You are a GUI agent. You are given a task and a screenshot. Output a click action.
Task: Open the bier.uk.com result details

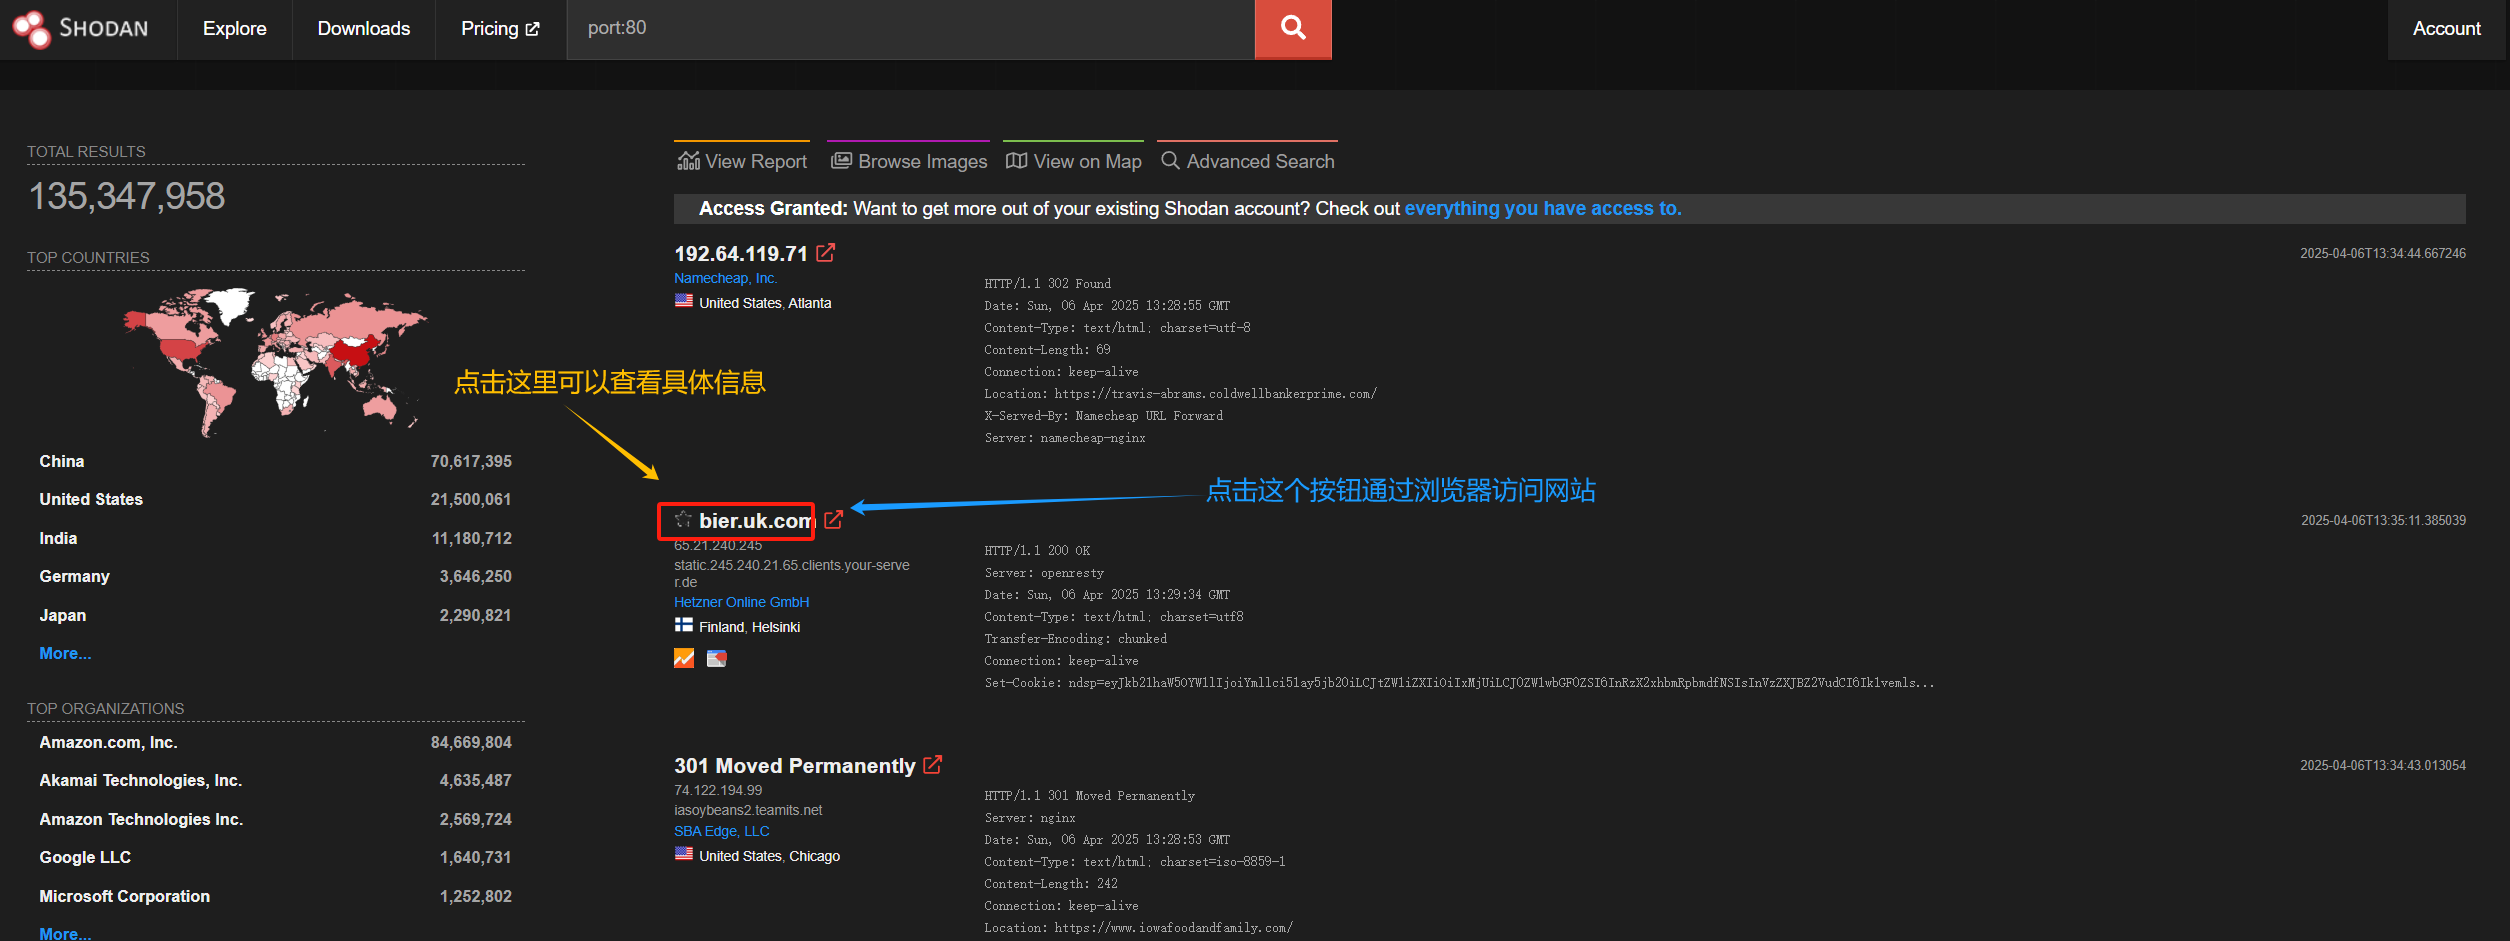click(756, 521)
